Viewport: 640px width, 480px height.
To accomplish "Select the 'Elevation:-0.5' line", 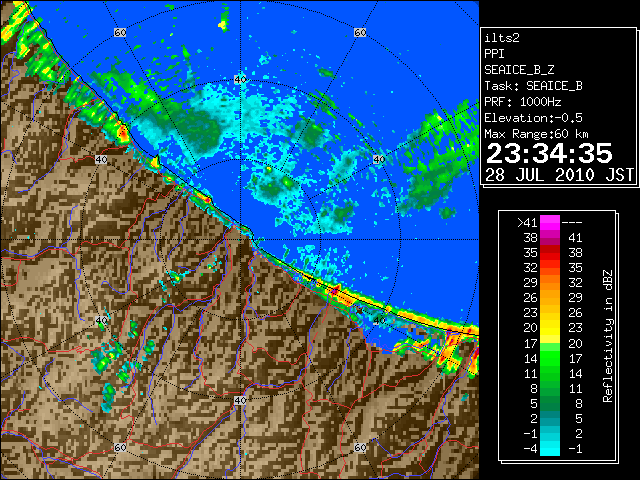I will coord(533,118).
